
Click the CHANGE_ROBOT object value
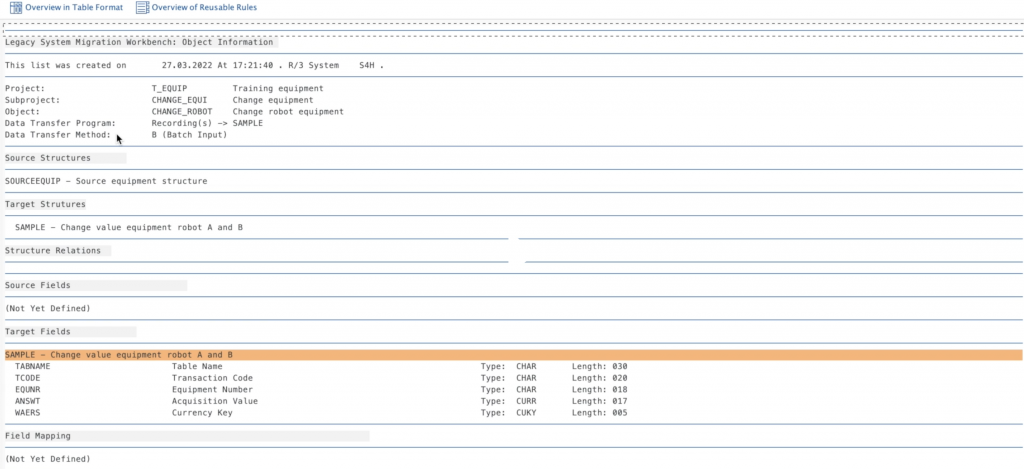pos(182,112)
